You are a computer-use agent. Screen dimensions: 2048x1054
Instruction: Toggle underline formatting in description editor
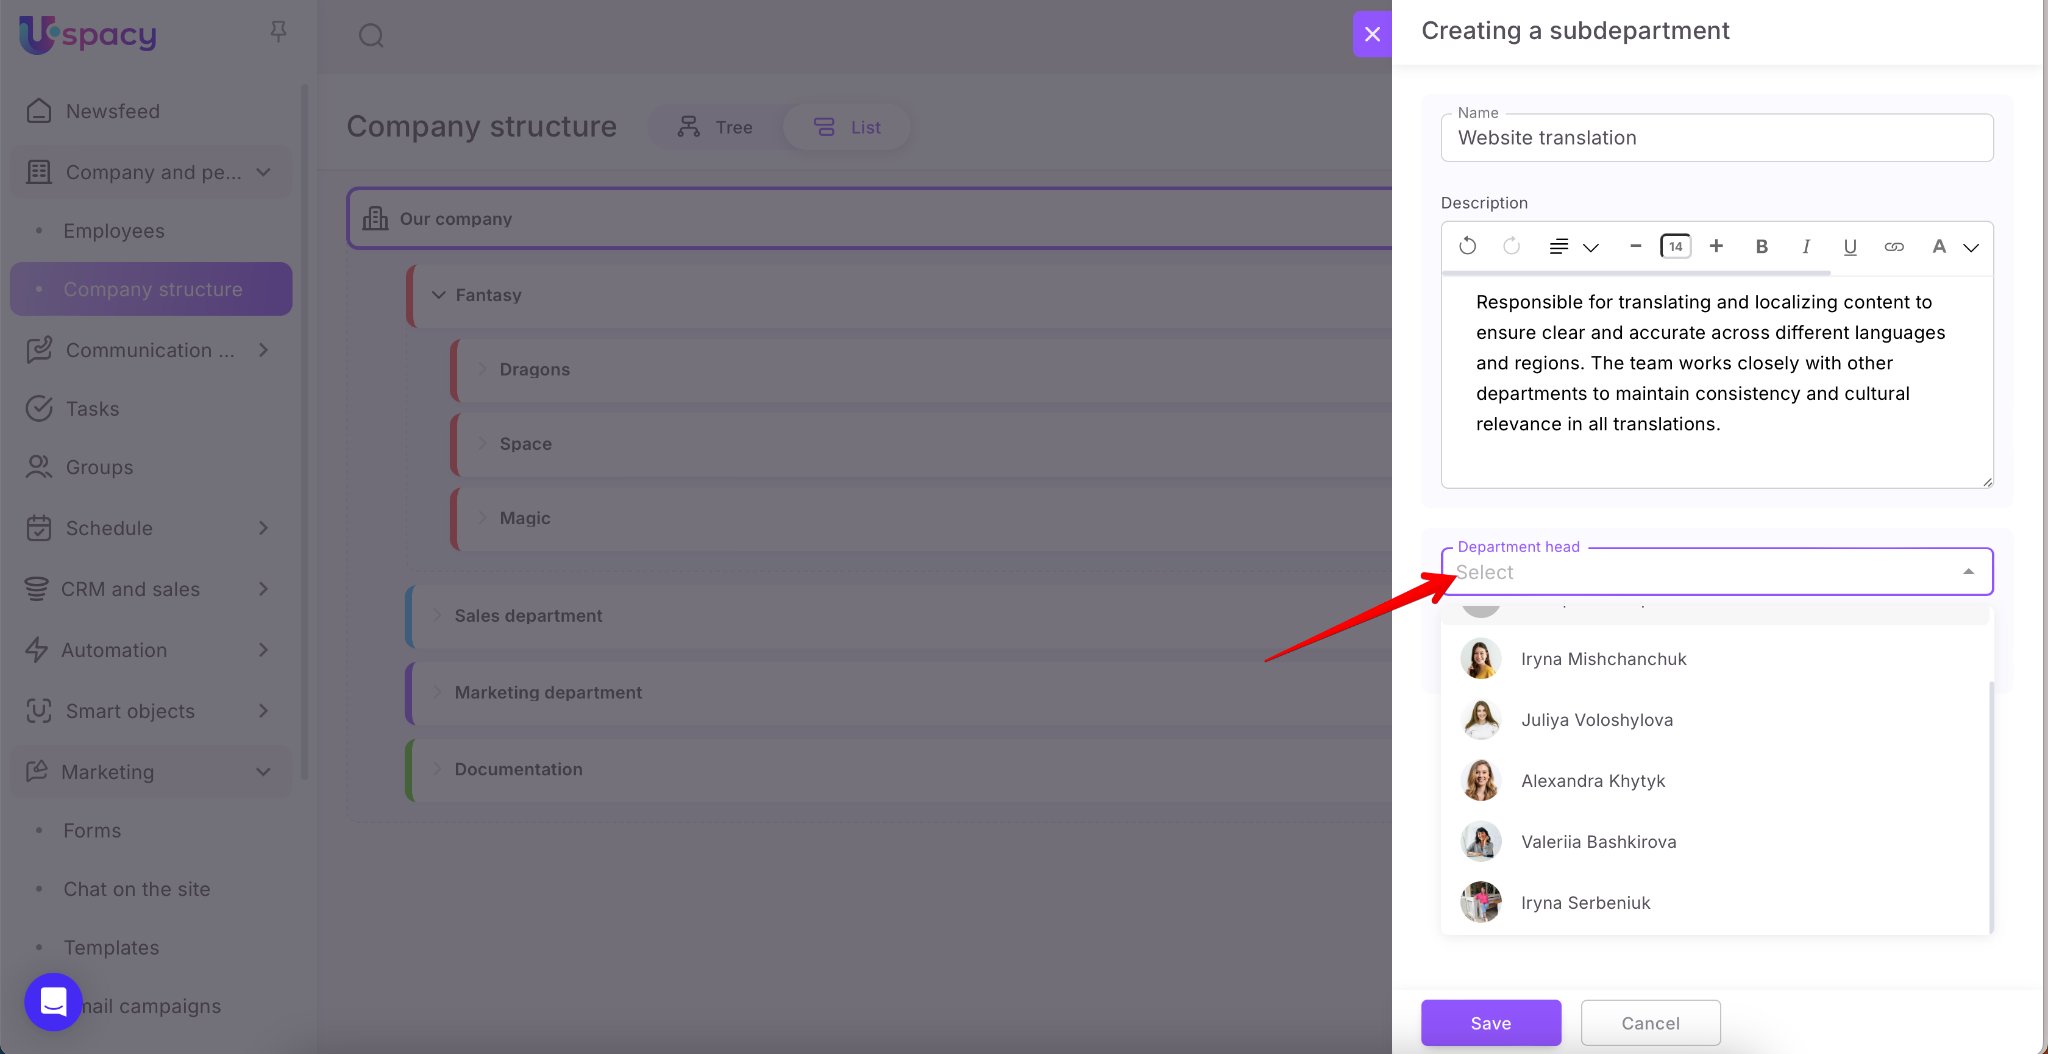[1849, 247]
